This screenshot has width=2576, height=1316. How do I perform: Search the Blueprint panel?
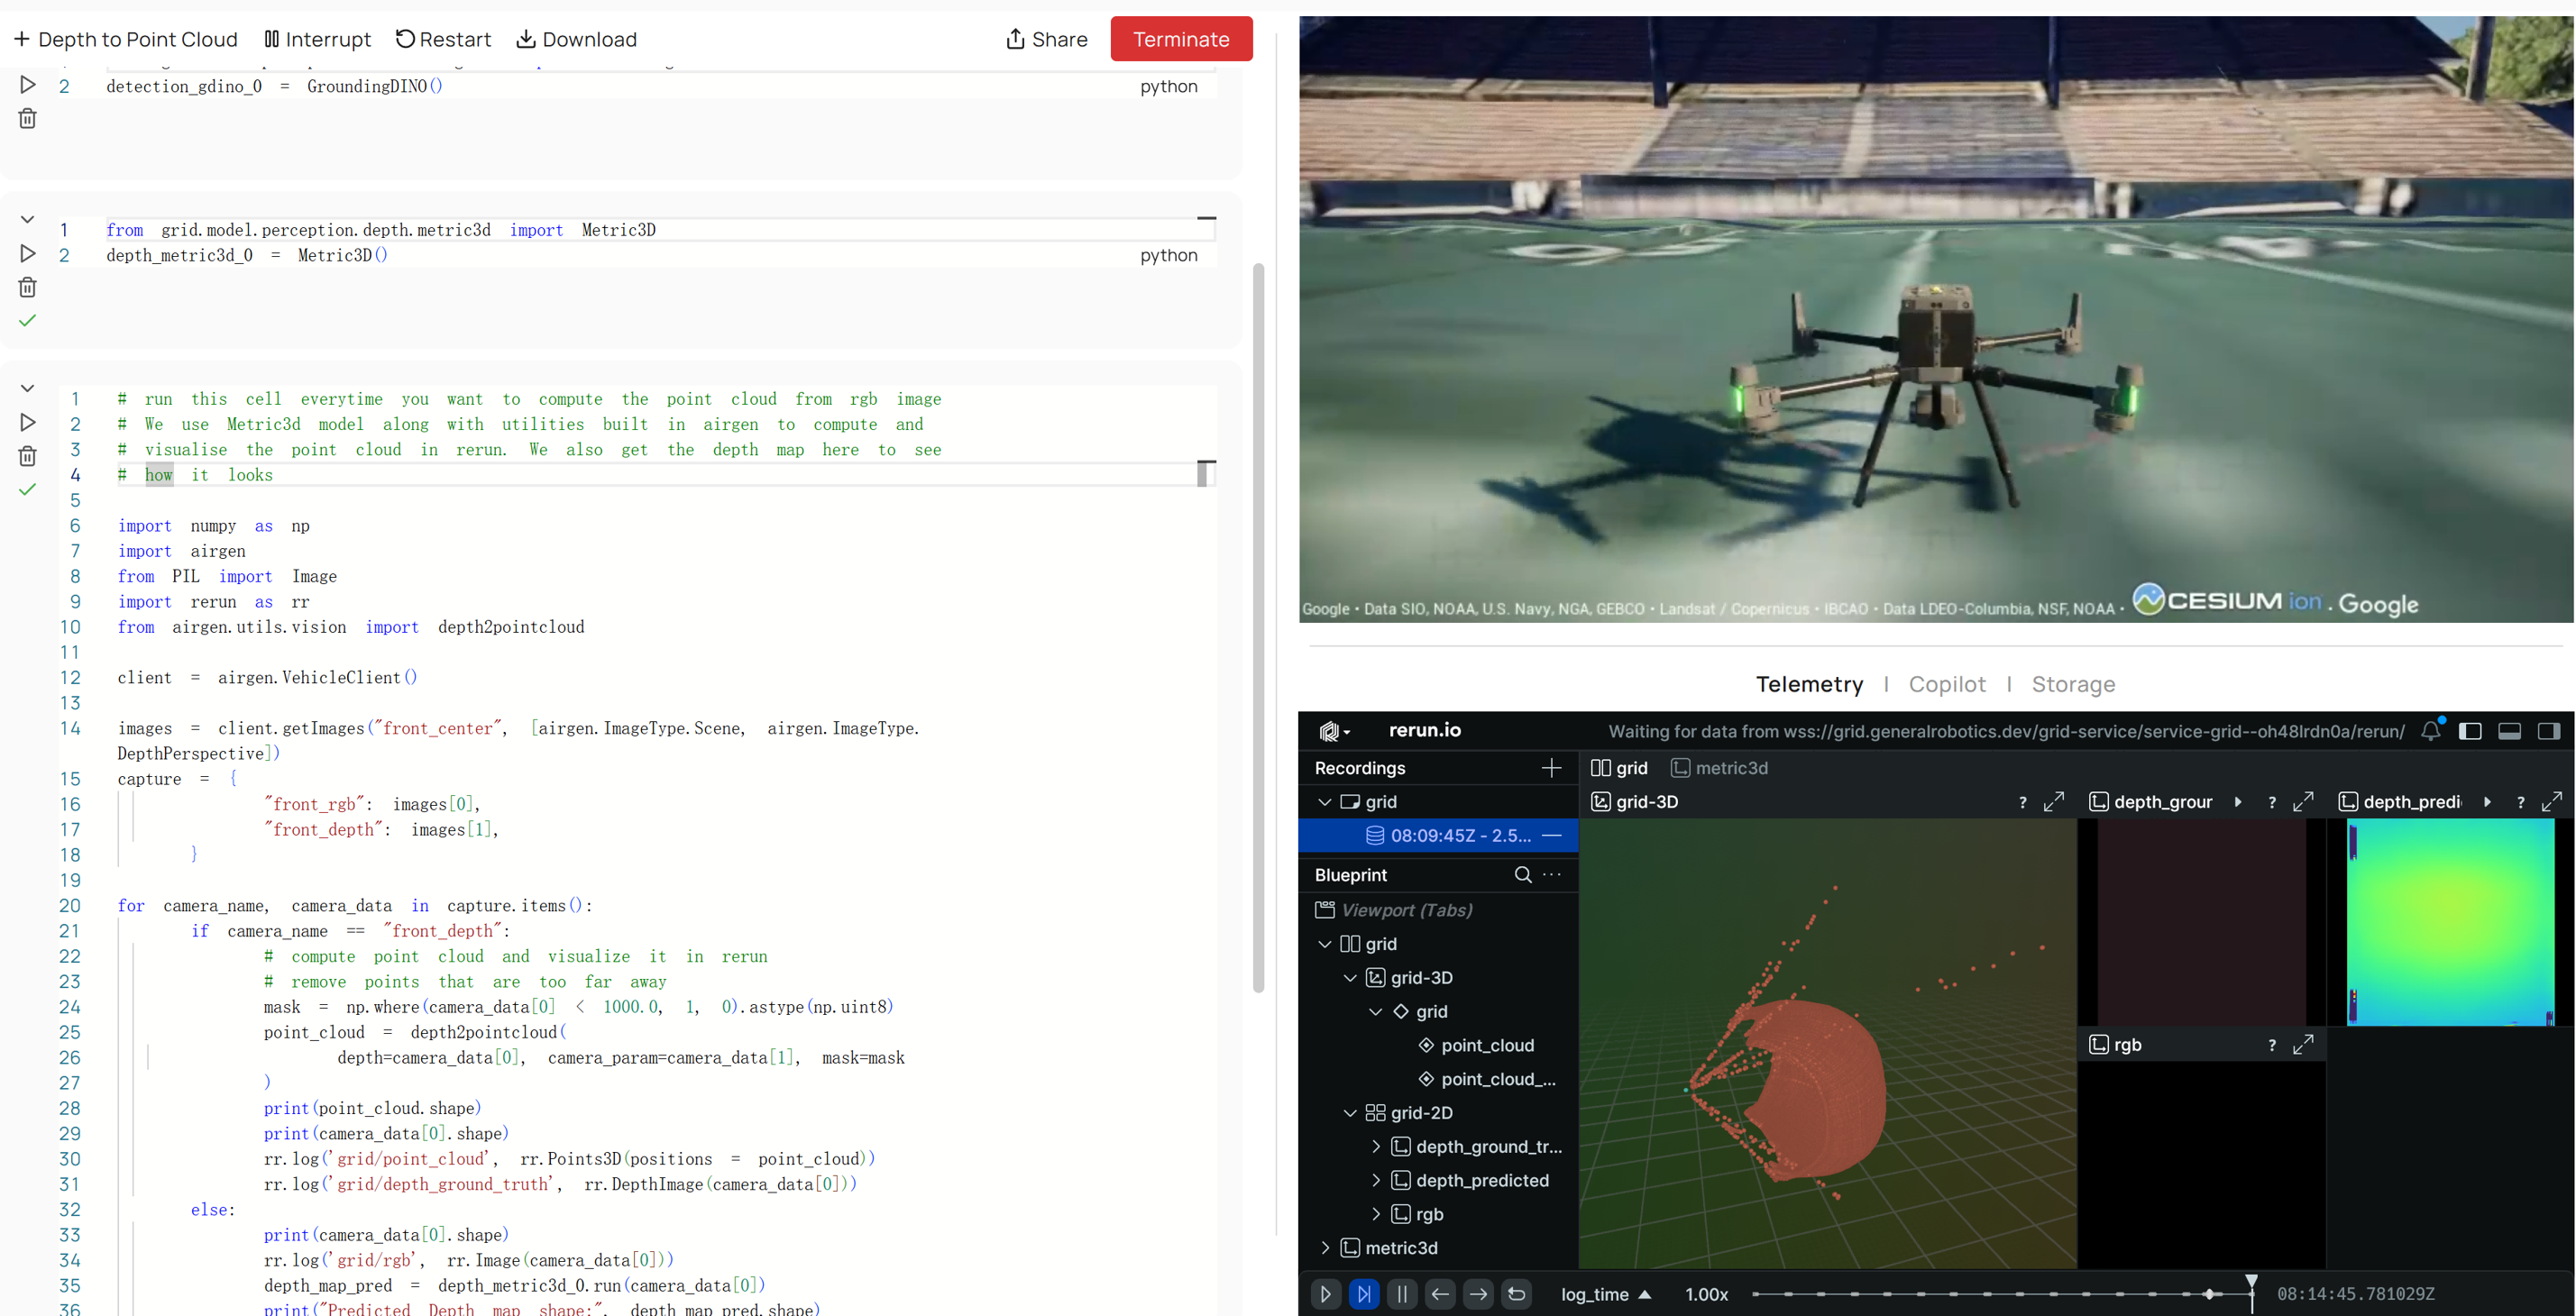(1522, 875)
